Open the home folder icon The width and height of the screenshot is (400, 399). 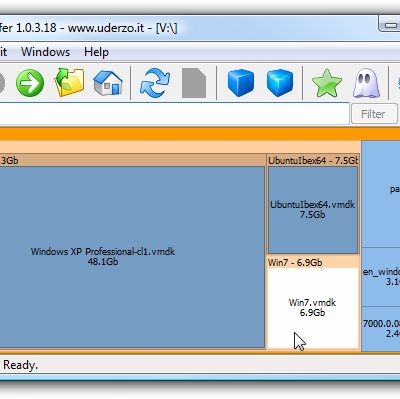pos(108,83)
